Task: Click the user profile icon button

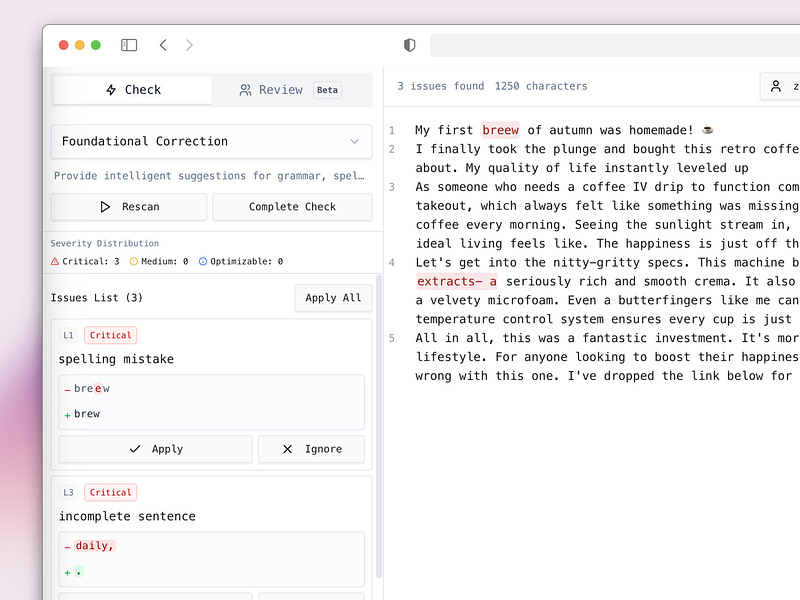Action: tap(780, 86)
